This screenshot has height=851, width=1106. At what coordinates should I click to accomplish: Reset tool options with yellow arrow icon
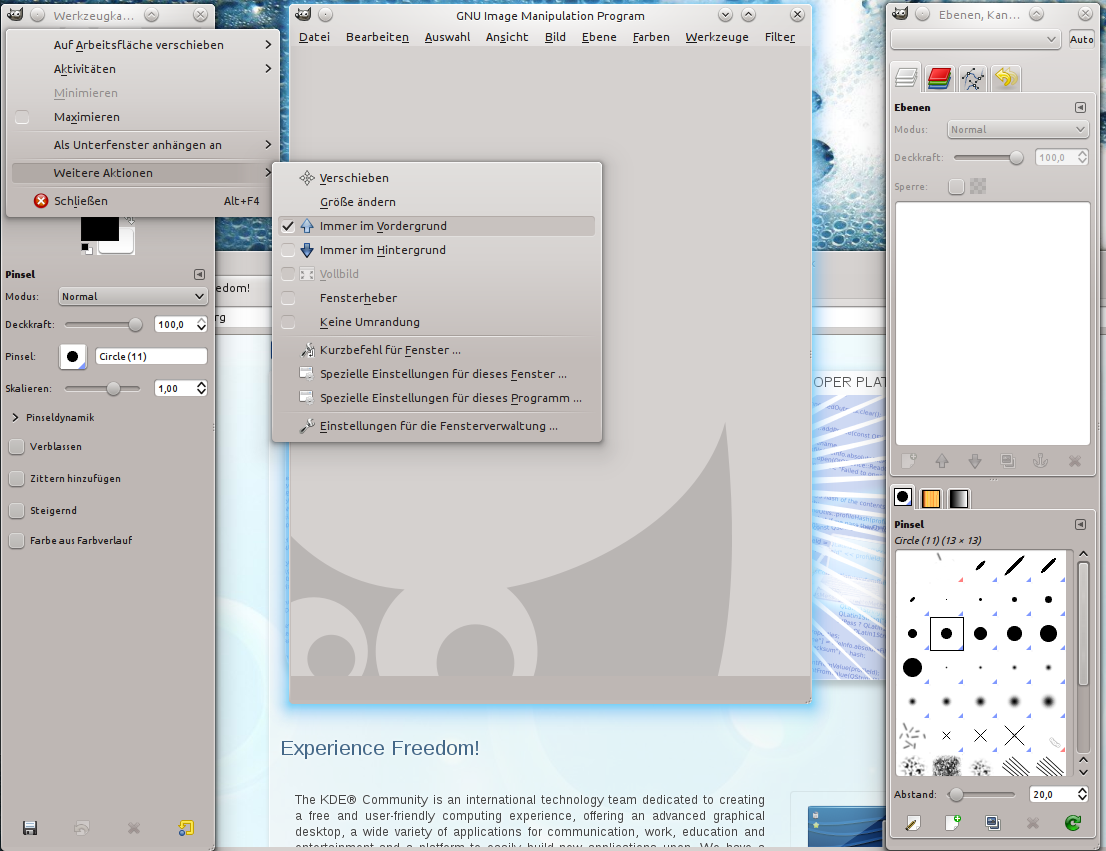click(186, 828)
